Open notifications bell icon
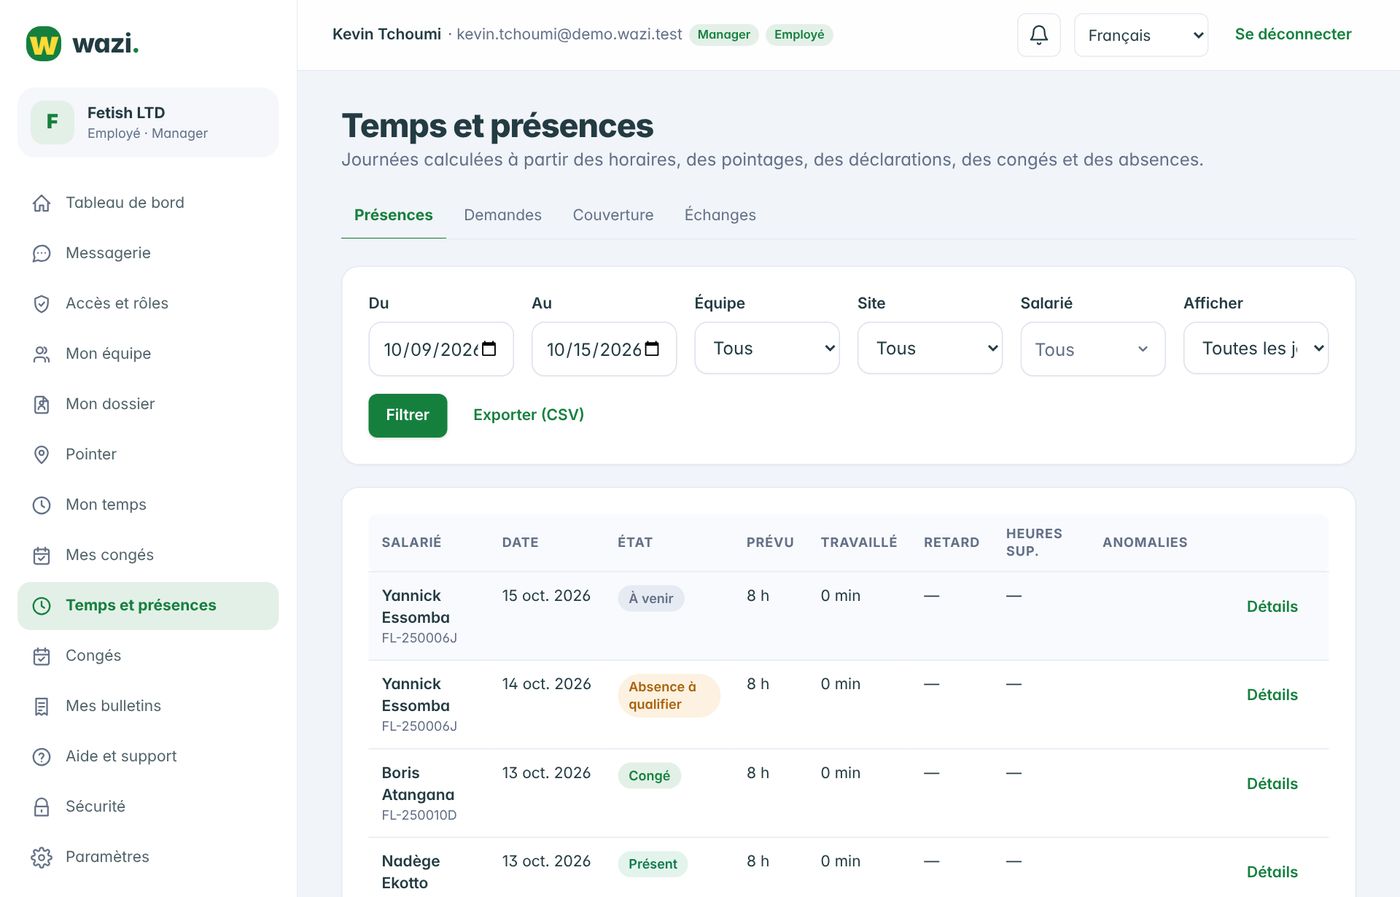Viewport: 1400px width, 897px height. (1039, 35)
